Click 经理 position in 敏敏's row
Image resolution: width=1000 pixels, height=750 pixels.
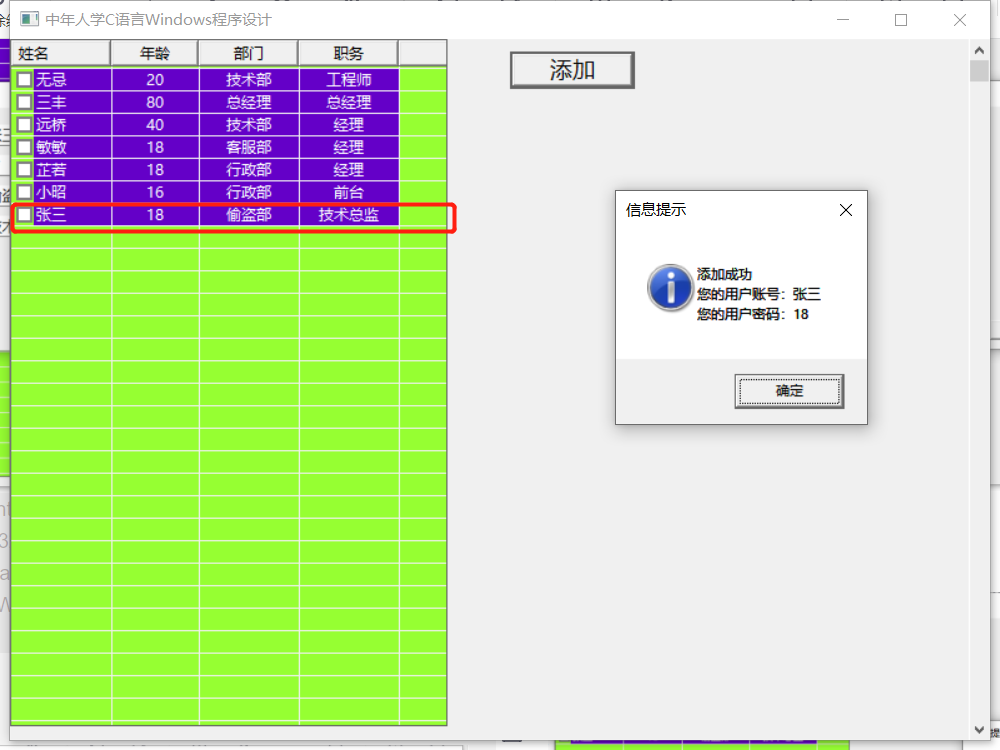click(x=349, y=147)
